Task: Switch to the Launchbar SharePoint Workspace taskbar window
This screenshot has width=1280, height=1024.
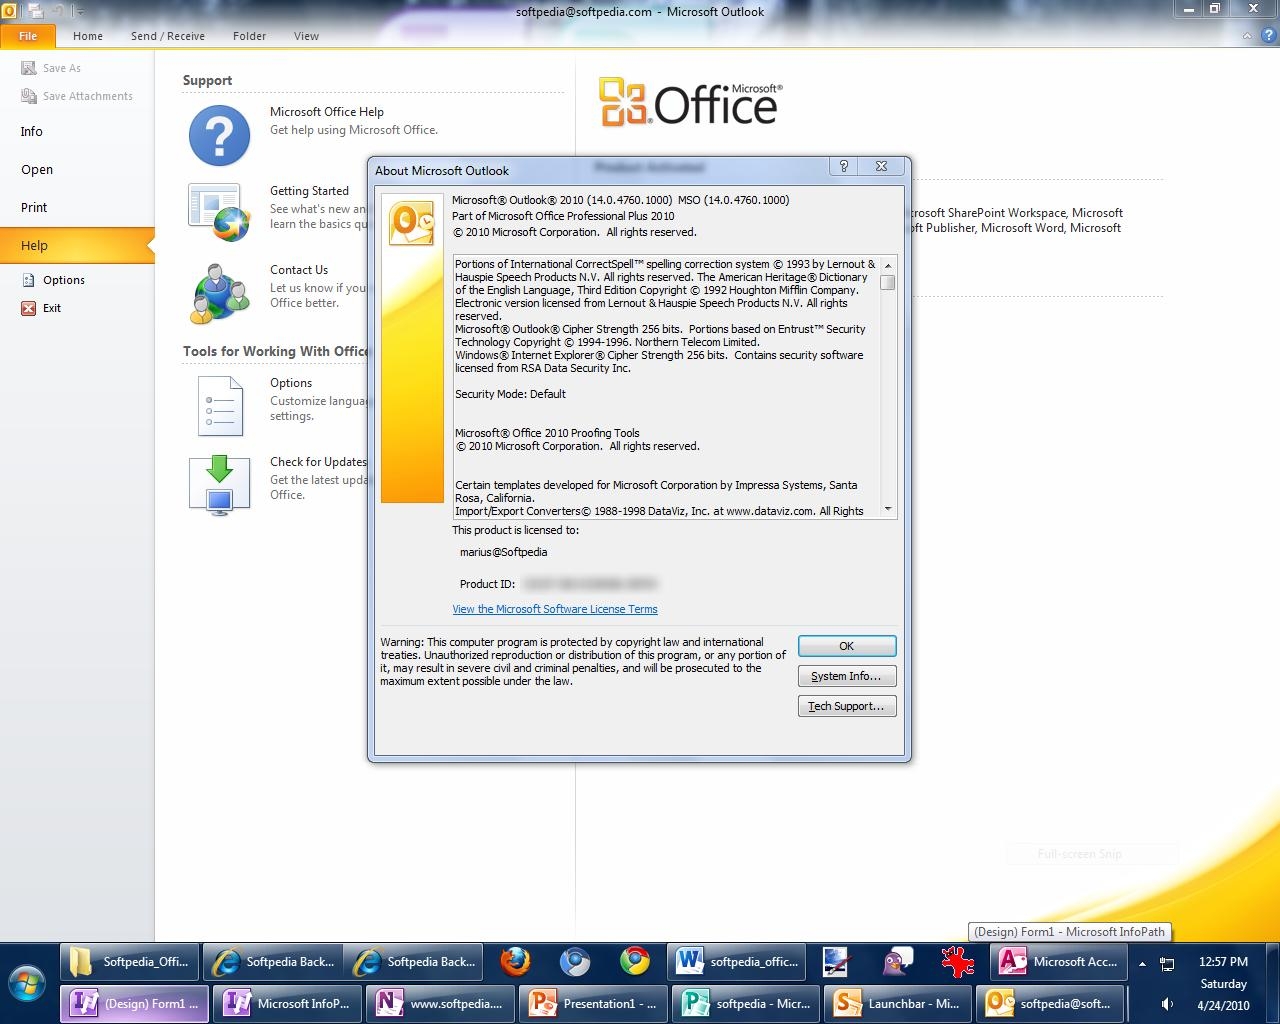Action: coord(899,1003)
